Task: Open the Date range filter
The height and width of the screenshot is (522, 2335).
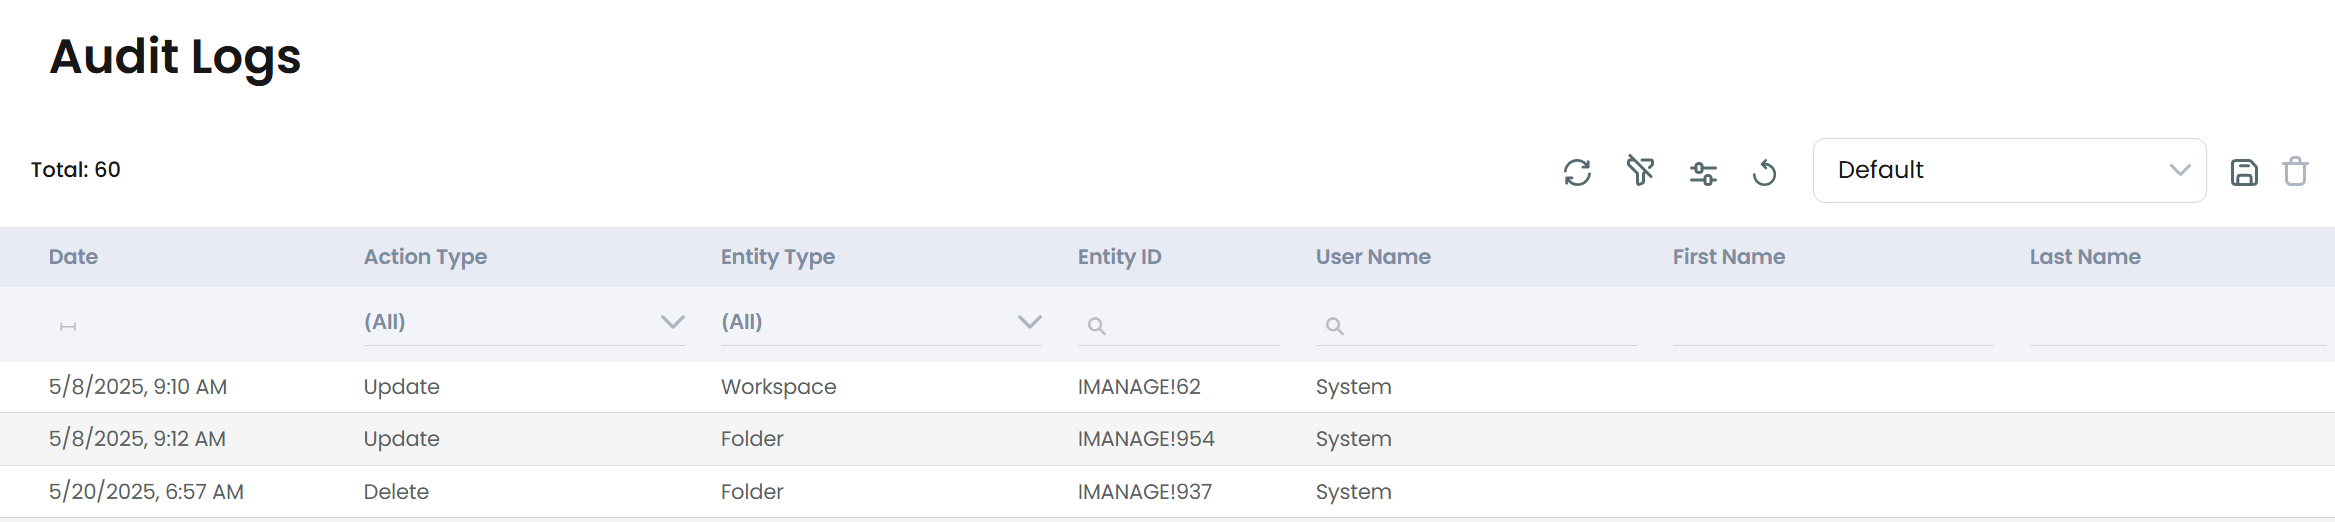Action: click(68, 326)
